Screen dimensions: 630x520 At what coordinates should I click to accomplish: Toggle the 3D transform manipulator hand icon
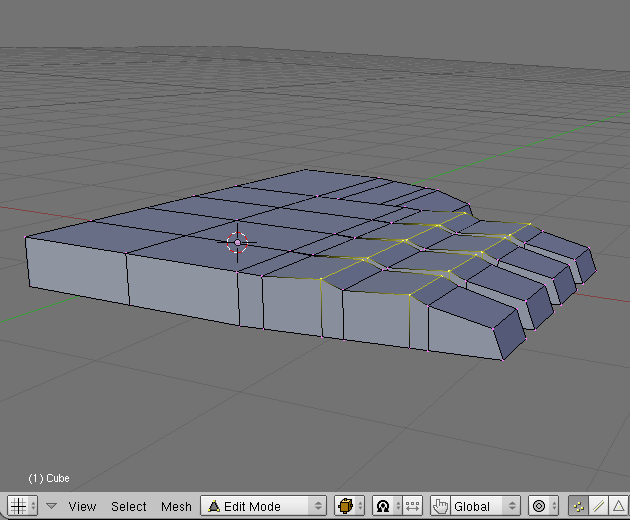[x=440, y=506]
